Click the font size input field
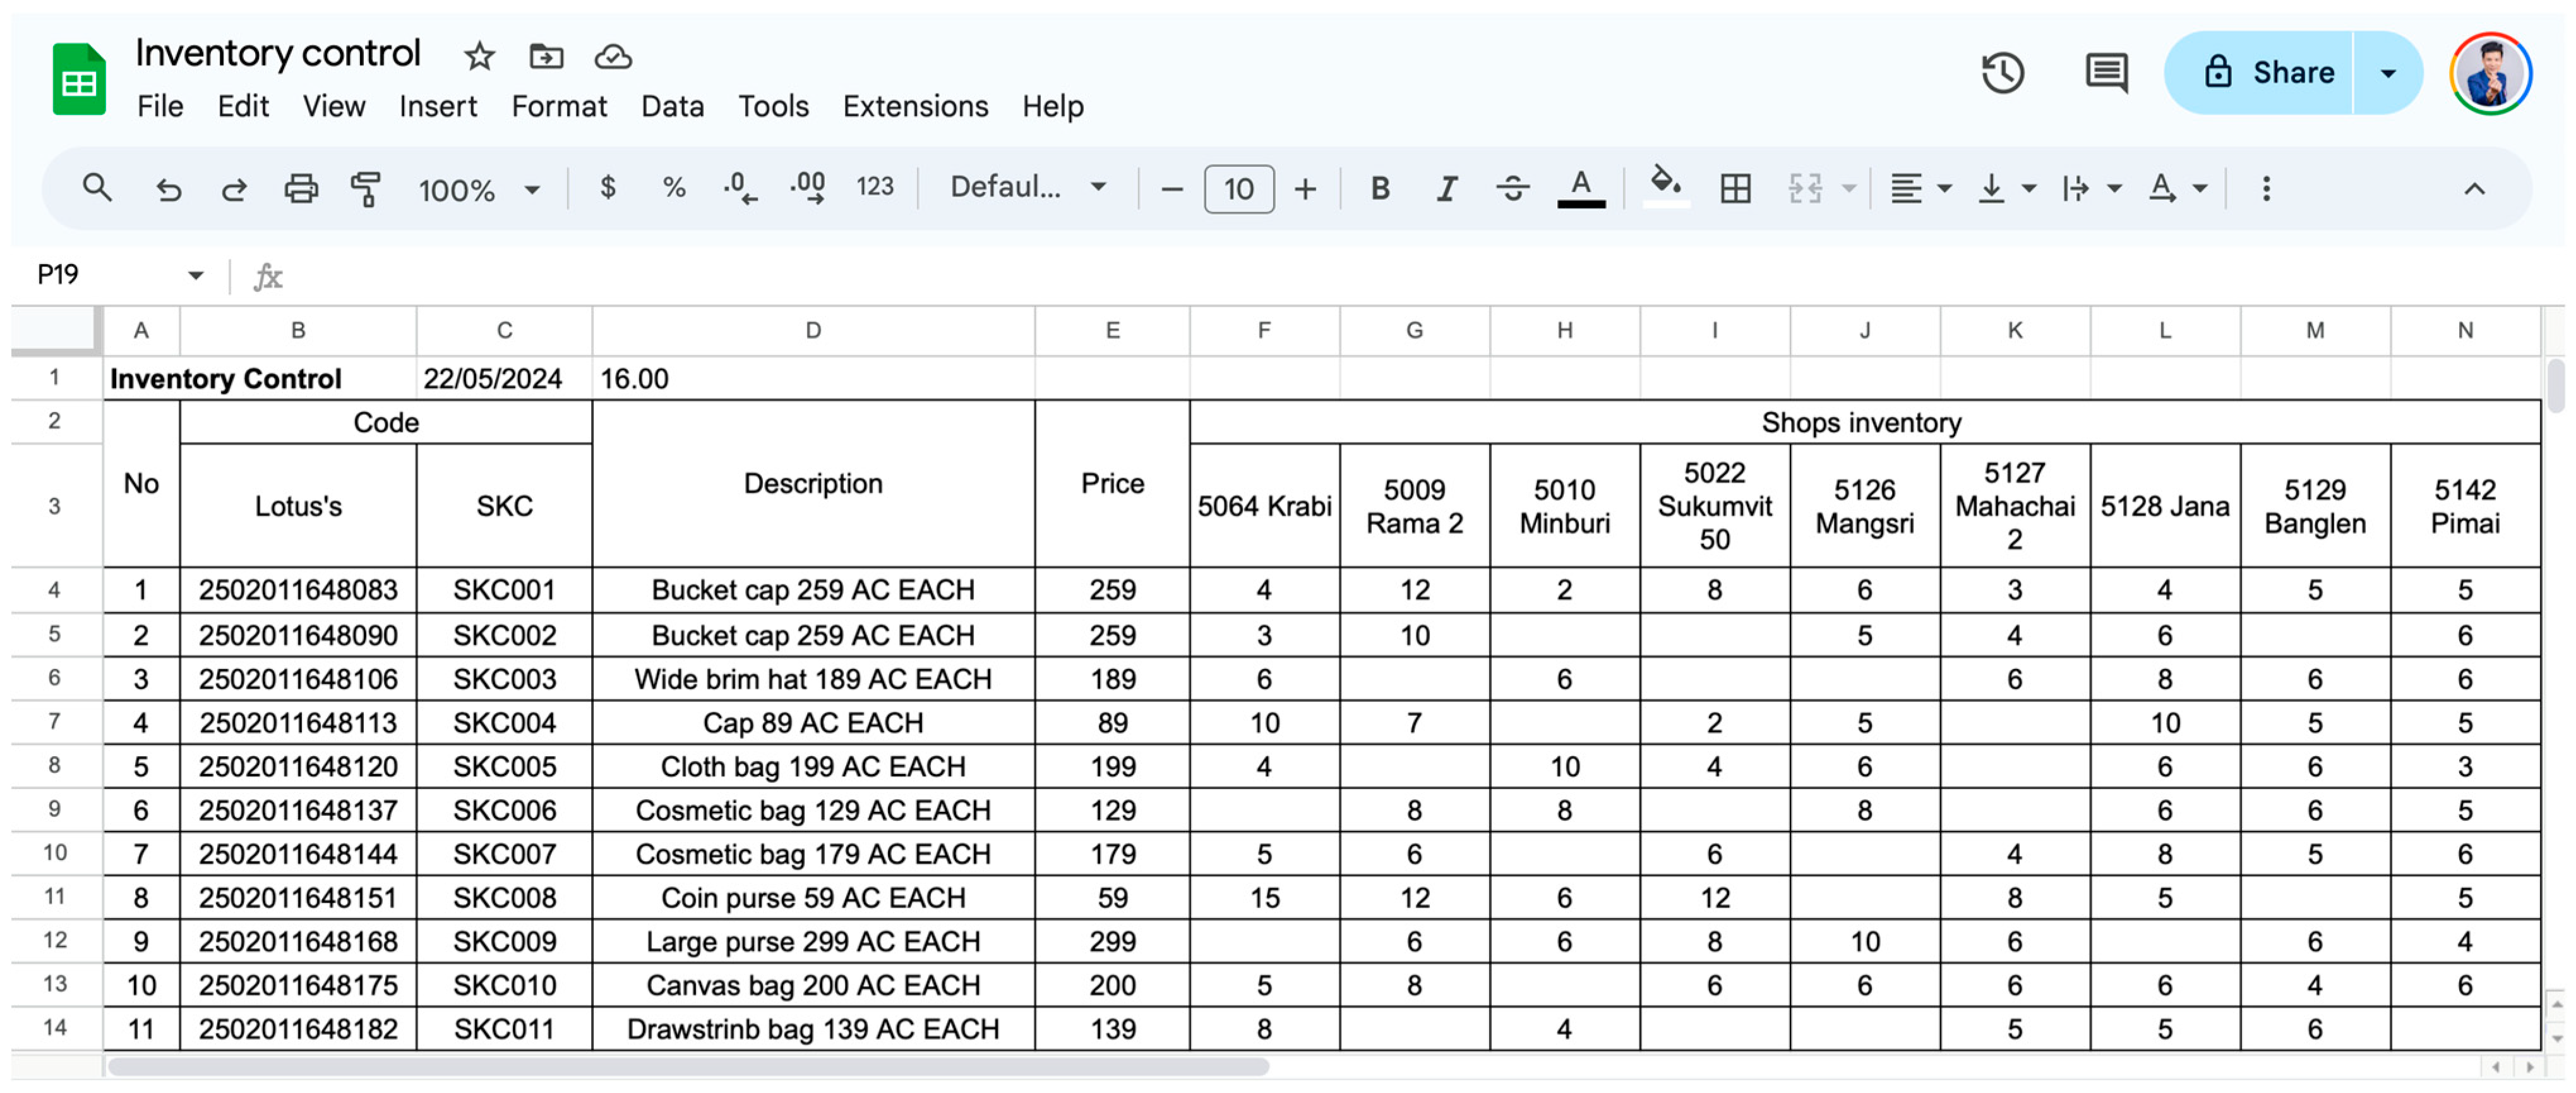 1238,189
